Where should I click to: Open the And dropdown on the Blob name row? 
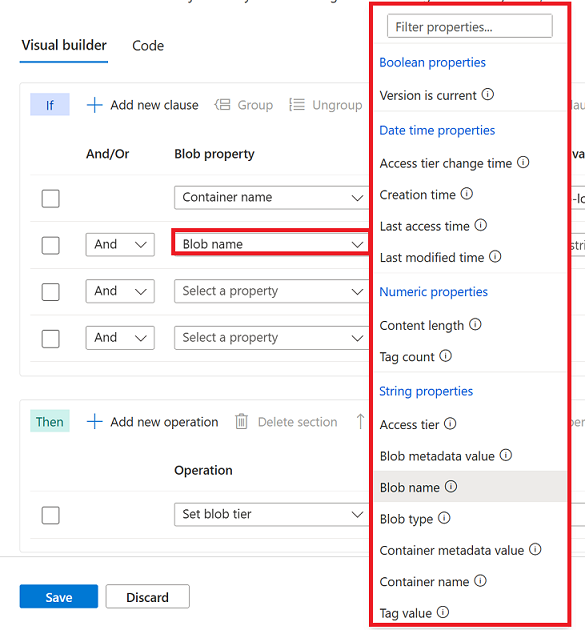click(120, 245)
